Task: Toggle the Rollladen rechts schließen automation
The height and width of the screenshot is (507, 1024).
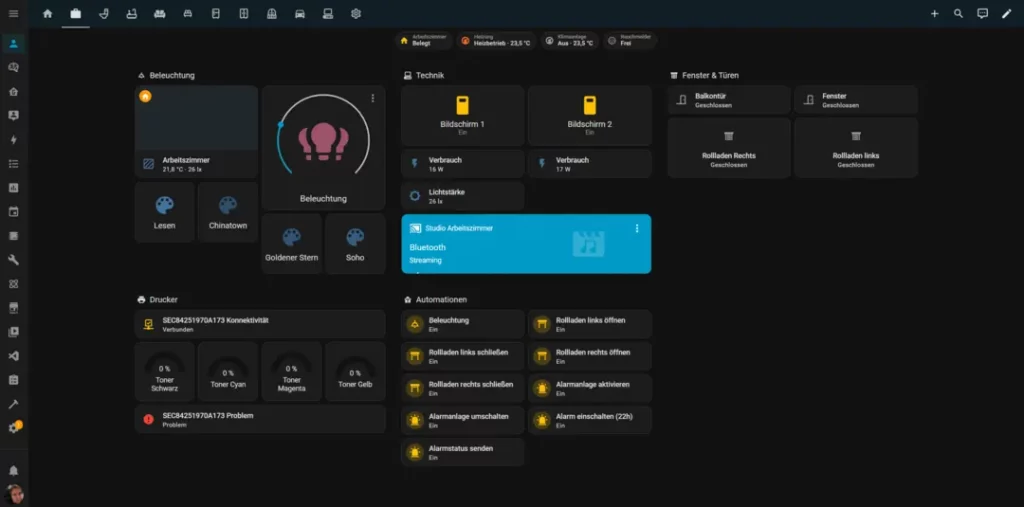Action: click(462, 388)
